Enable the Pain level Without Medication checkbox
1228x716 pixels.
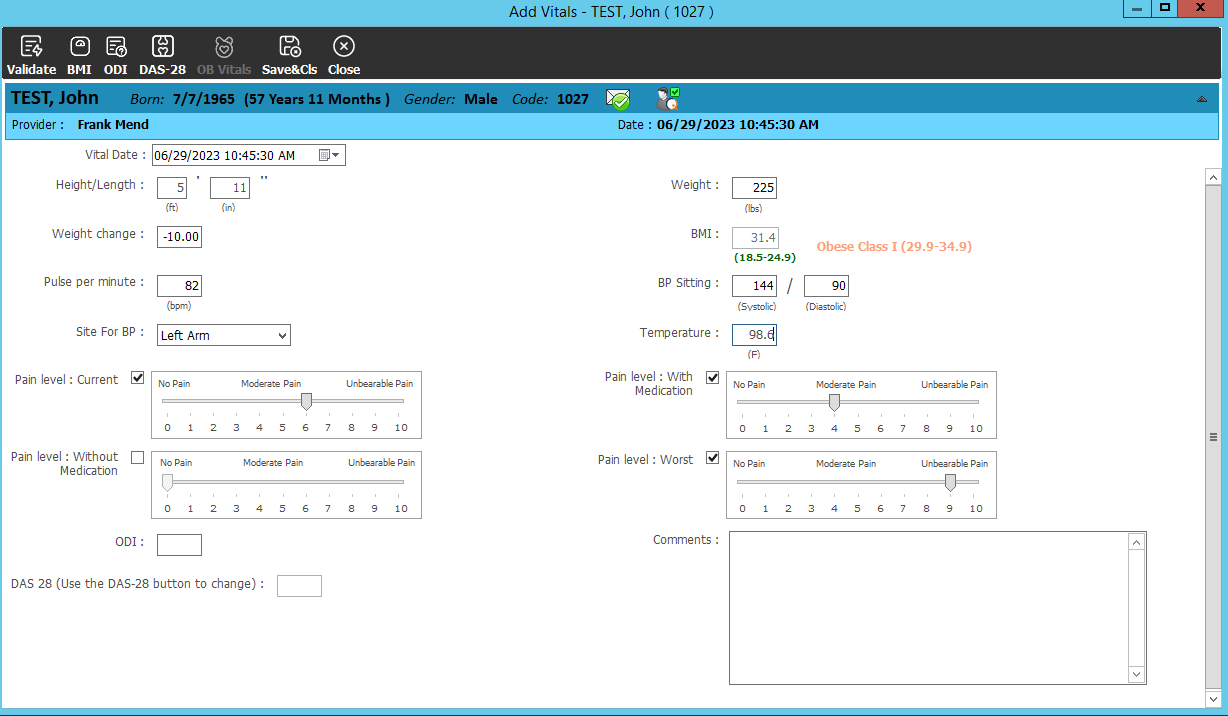[136, 457]
